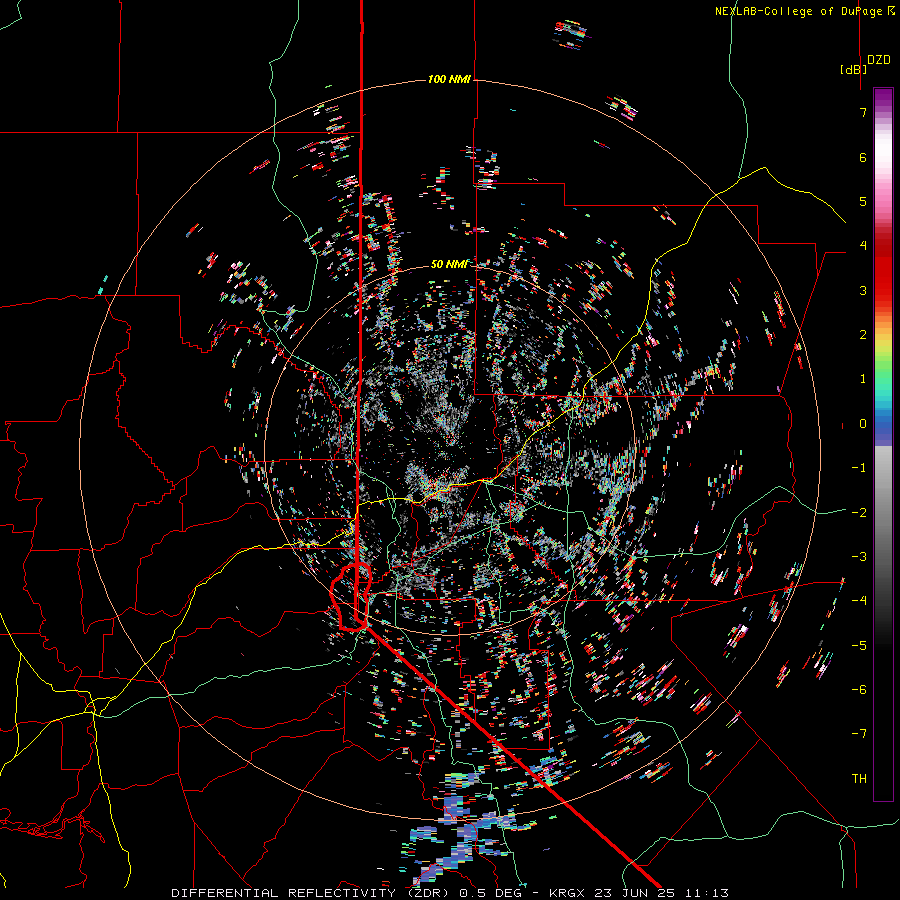900x900 pixels.
Task: Click the -5 value on the scale
Action: (x=859, y=645)
